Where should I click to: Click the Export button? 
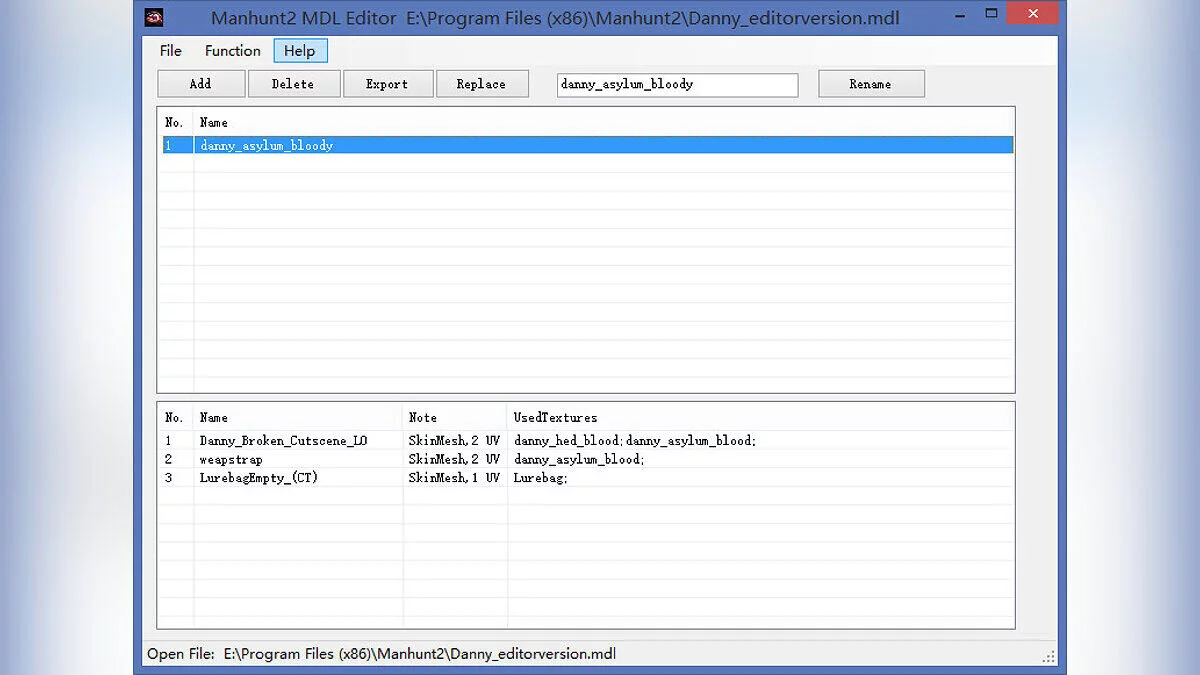[388, 84]
